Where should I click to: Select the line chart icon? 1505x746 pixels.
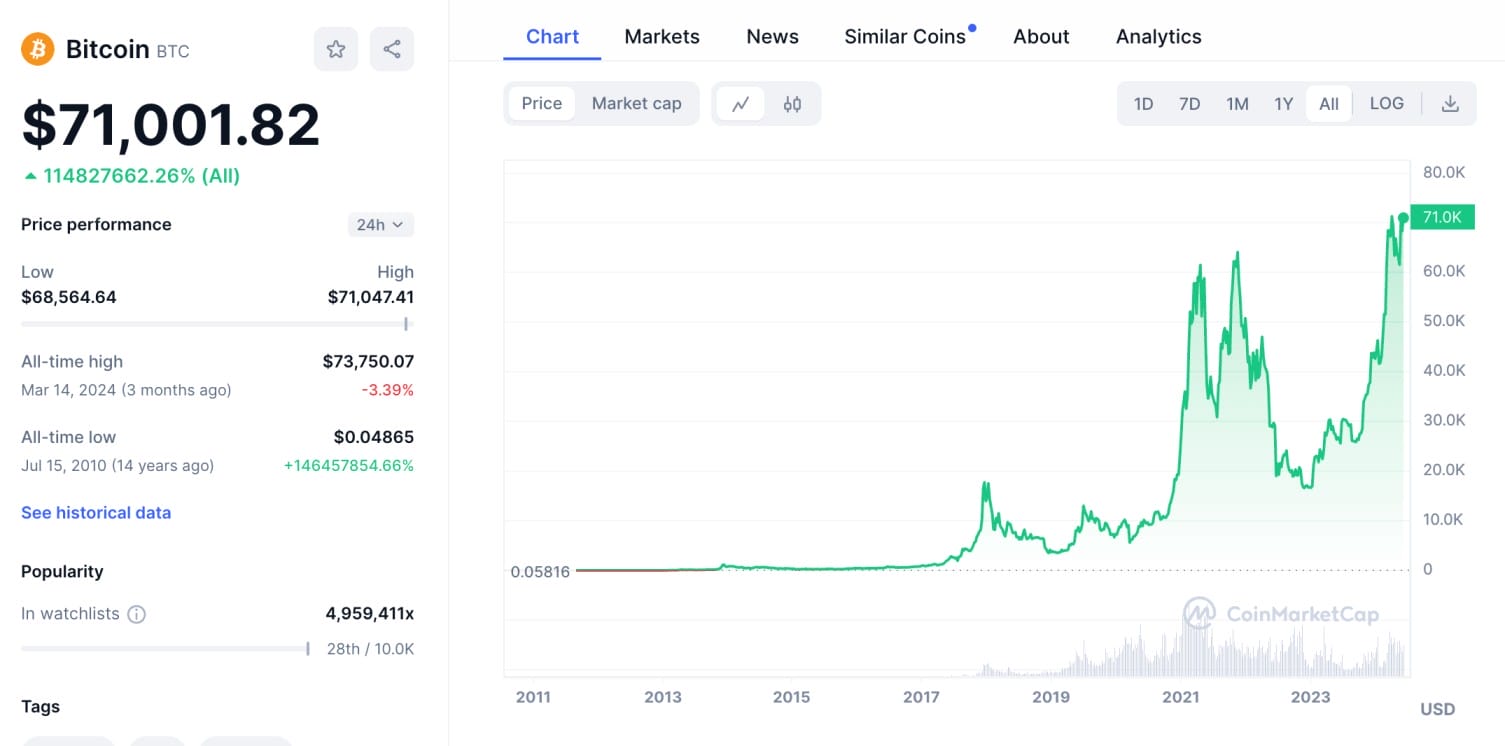(741, 103)
